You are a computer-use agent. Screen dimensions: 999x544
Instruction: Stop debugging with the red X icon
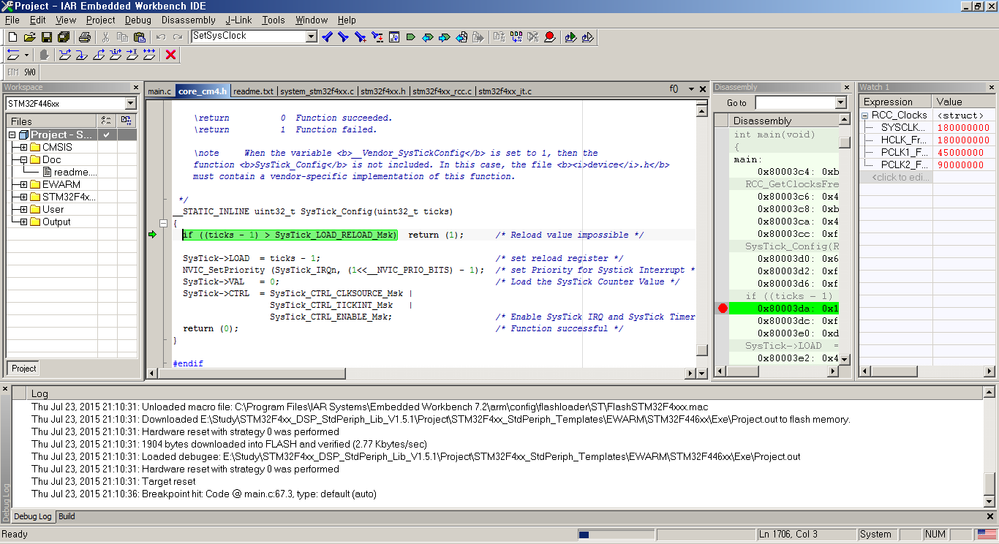(170, 55)
